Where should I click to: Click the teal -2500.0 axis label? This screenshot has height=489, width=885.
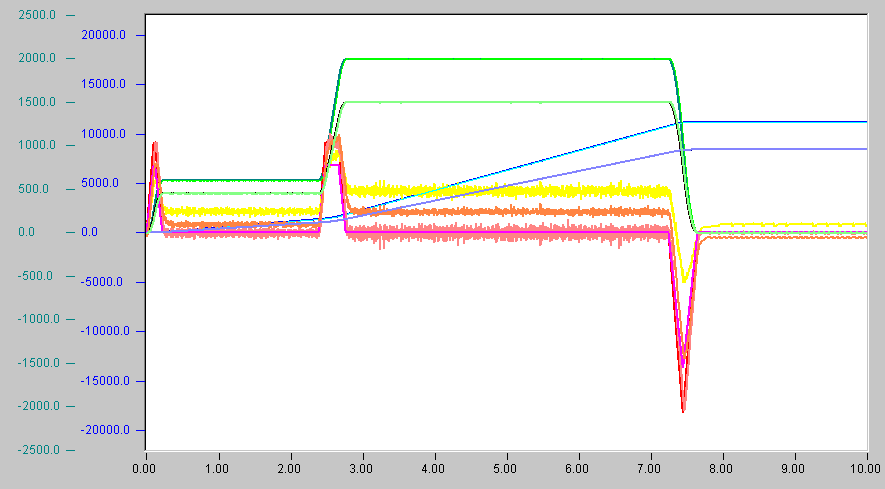pos(38,450)
